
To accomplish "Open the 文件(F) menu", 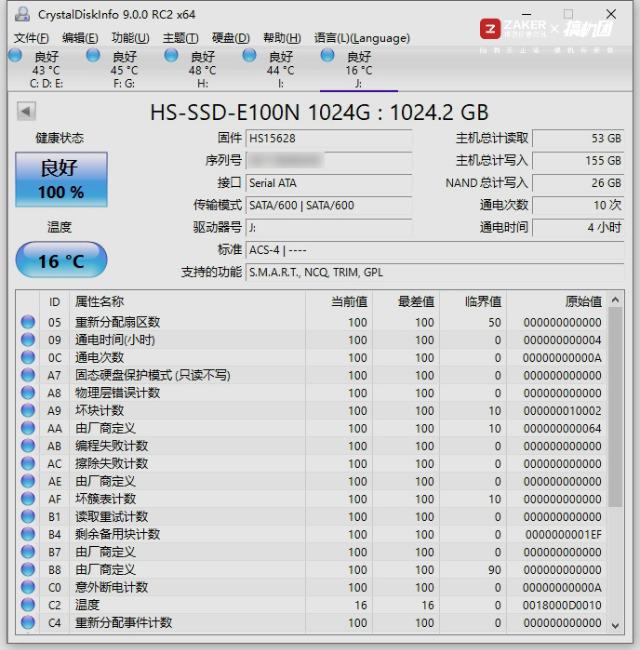I will 32,38.
